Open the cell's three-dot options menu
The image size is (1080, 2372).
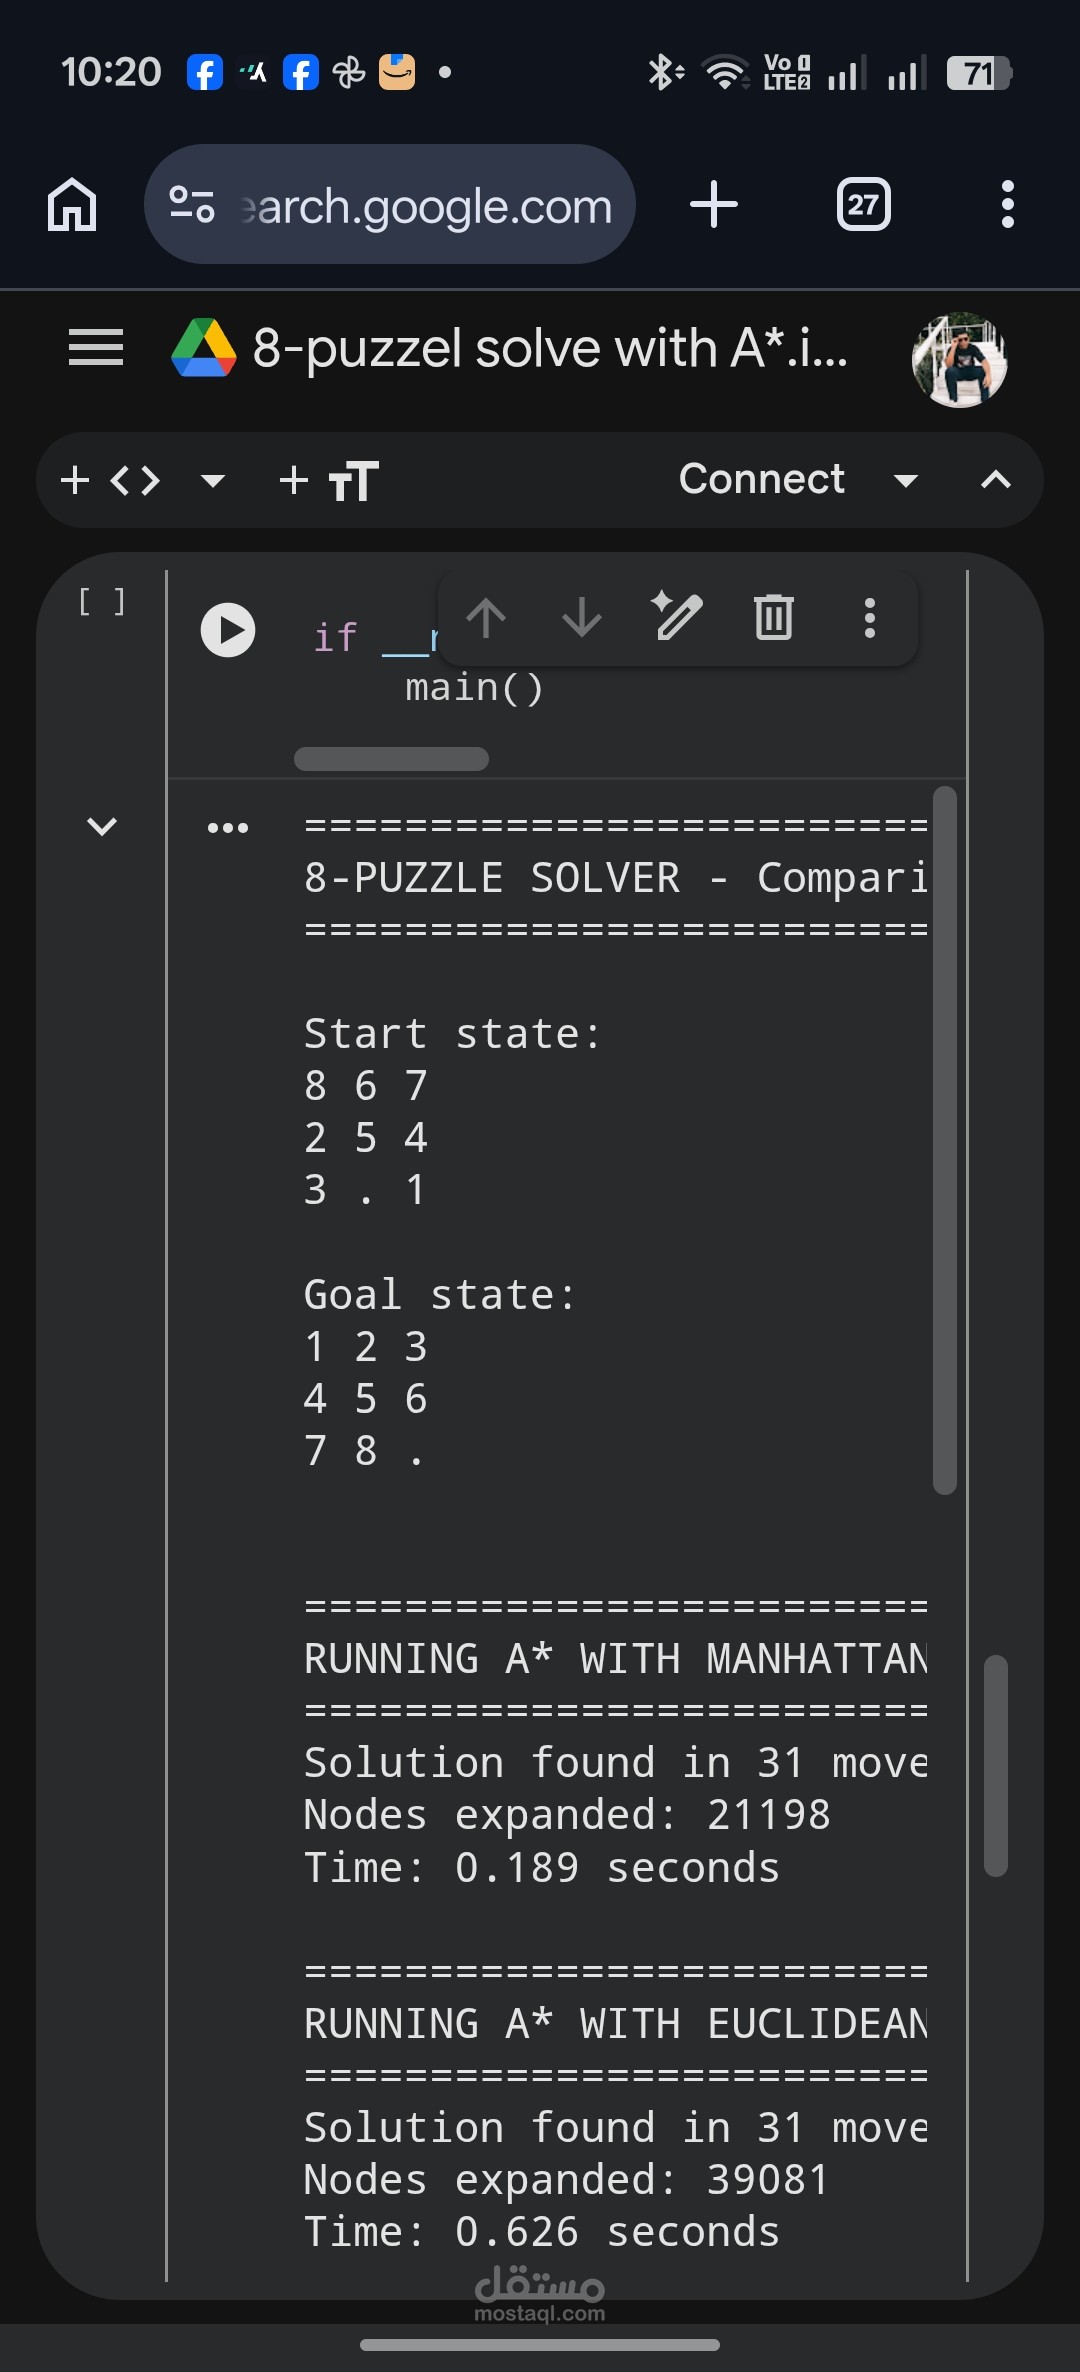pos(869,618)
